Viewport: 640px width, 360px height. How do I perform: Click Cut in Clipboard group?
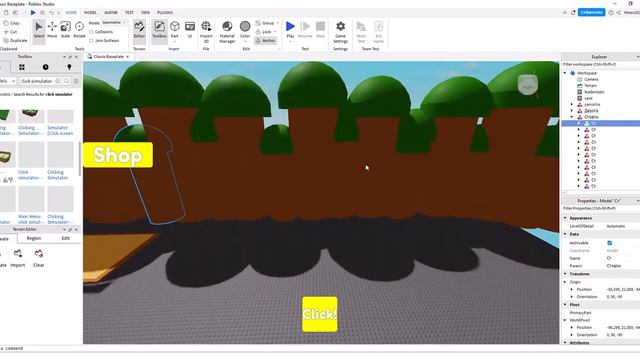click(x=10, y=32)
